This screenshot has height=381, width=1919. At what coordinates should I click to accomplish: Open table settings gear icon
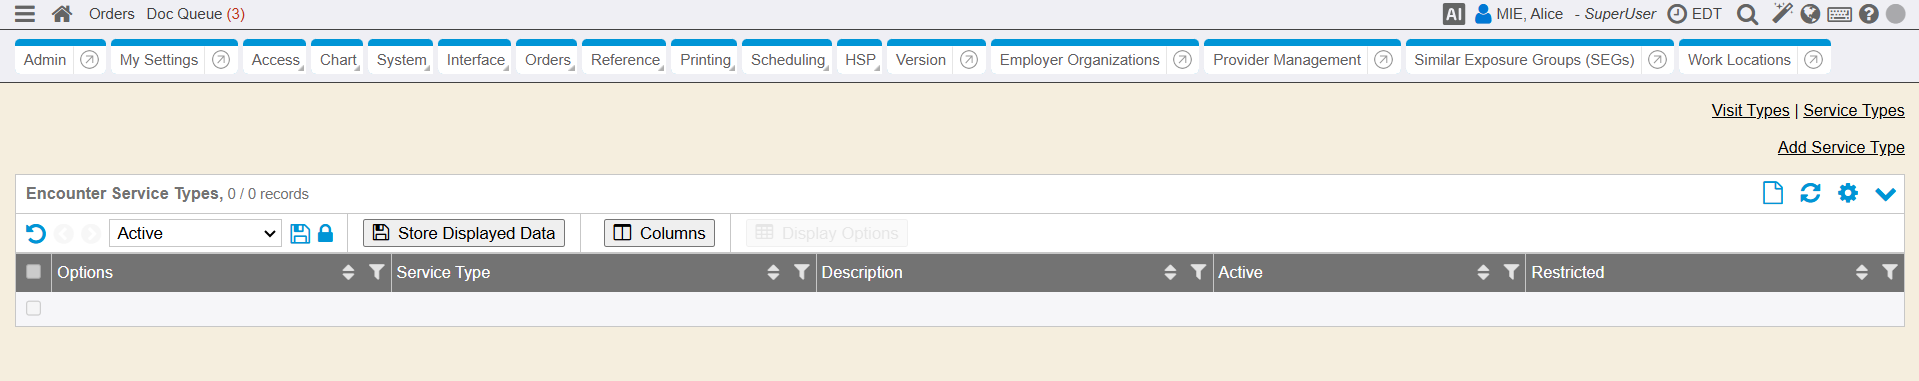(x=1848, y=193)
